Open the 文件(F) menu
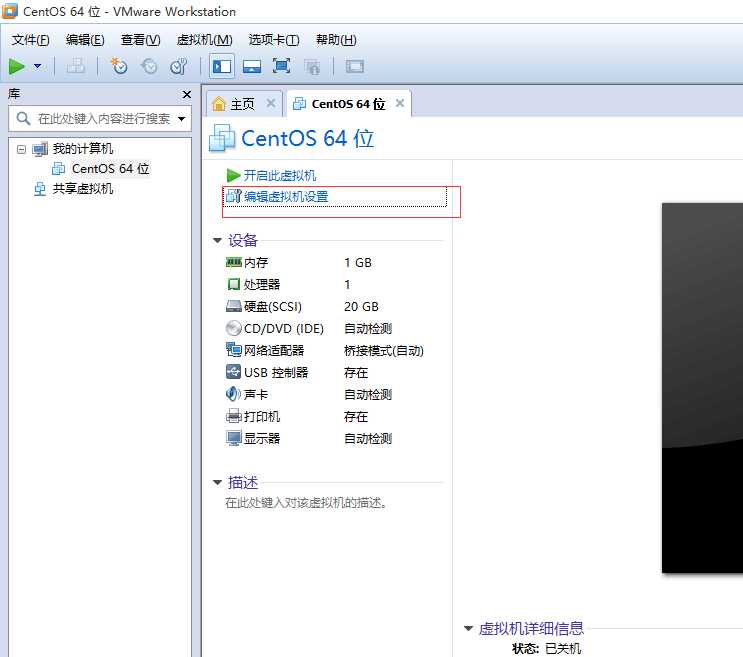The width and height of the screenshot is (743, 657). pyautogui.click(x=30, y=40)
